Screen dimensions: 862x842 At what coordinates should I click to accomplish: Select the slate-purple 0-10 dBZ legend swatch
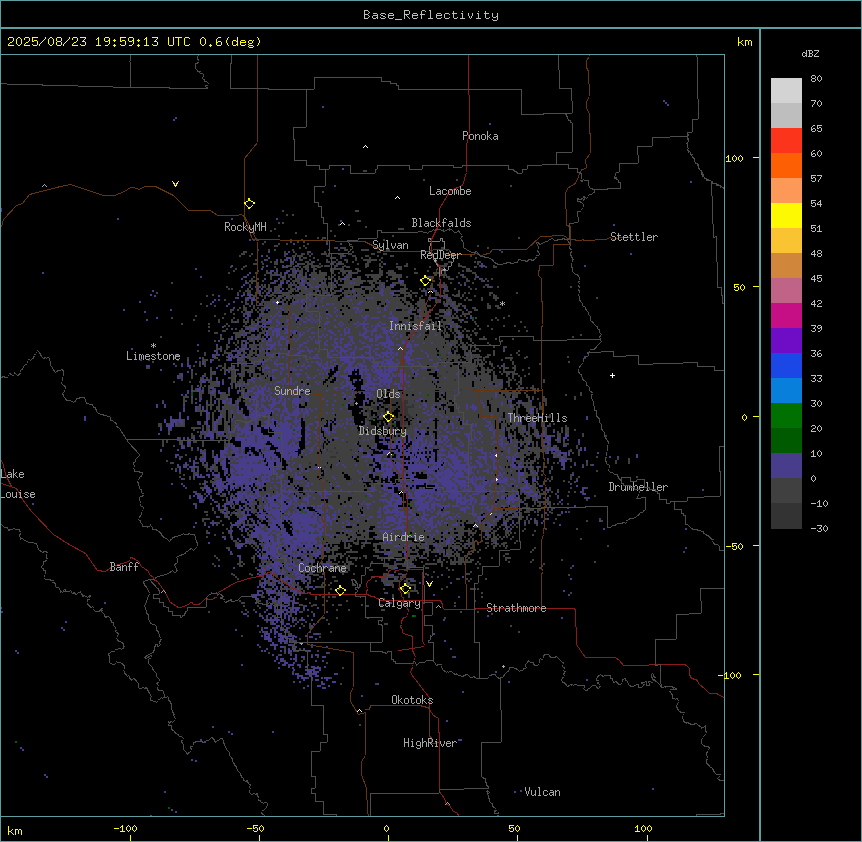[x=786, y=466]
